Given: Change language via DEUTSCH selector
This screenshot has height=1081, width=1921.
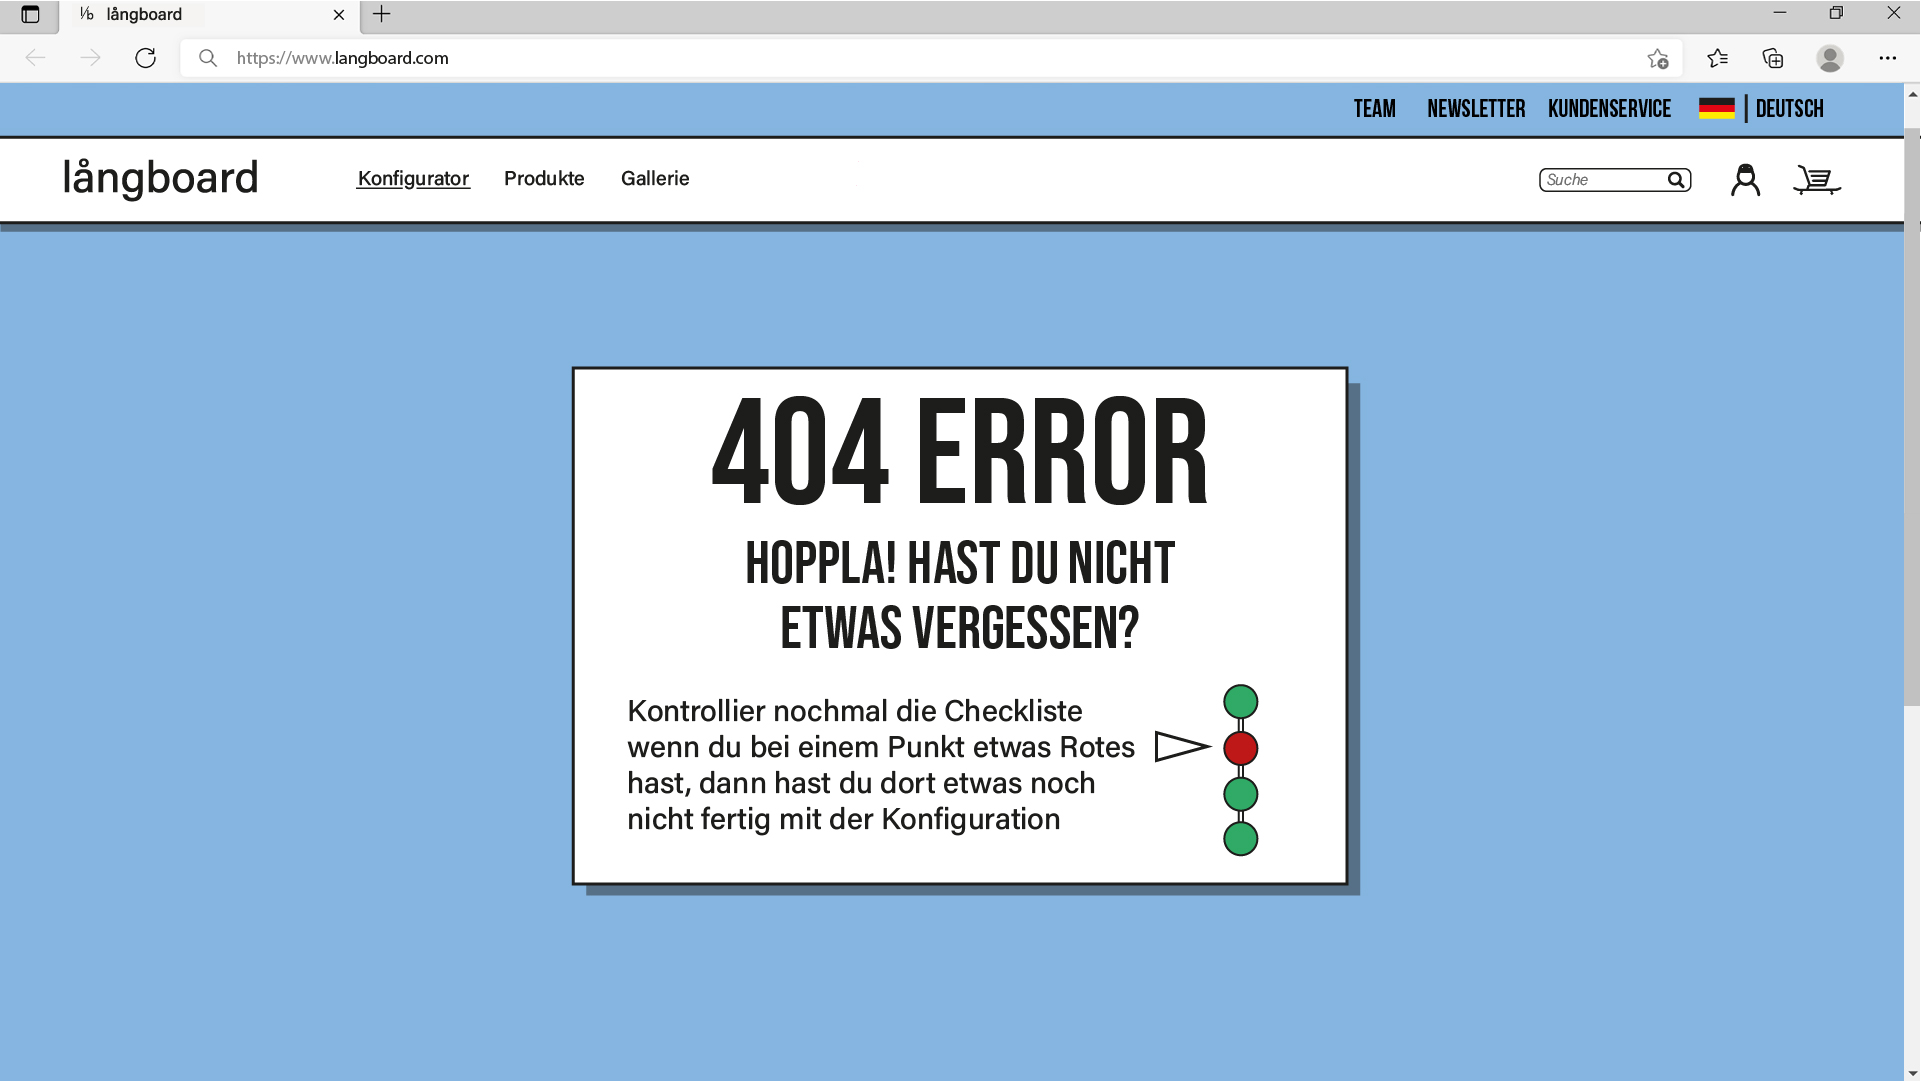Looking at the screenshot, I should pyautogui.click(x=1789, y=109).
